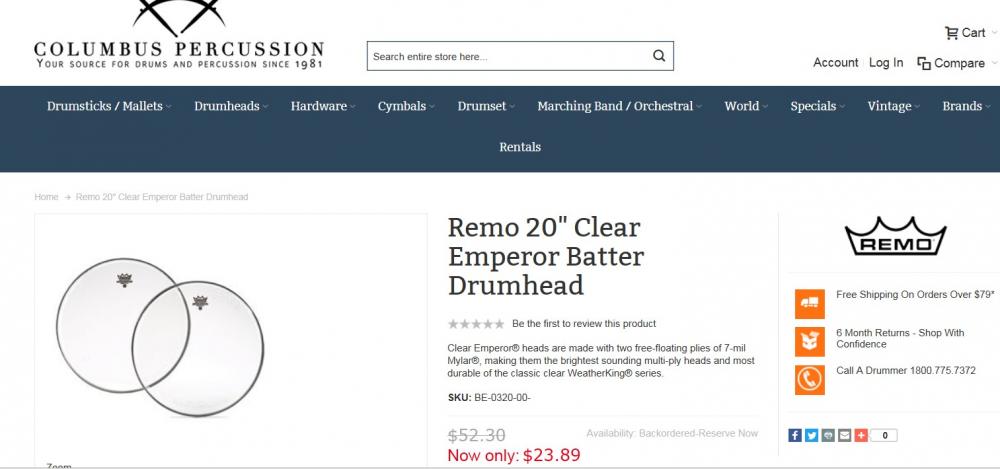
Task: Click the Compare squares icon
Action: (924, 63)
